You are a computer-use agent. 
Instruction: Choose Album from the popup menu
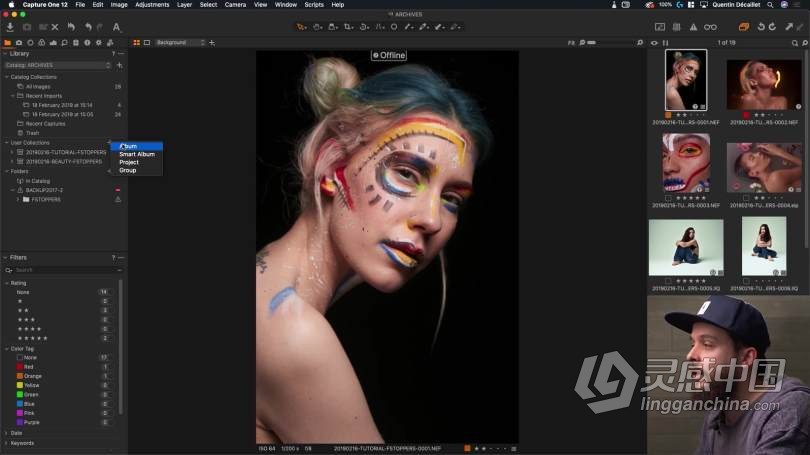pyautogui.click(x=137, y=146)
